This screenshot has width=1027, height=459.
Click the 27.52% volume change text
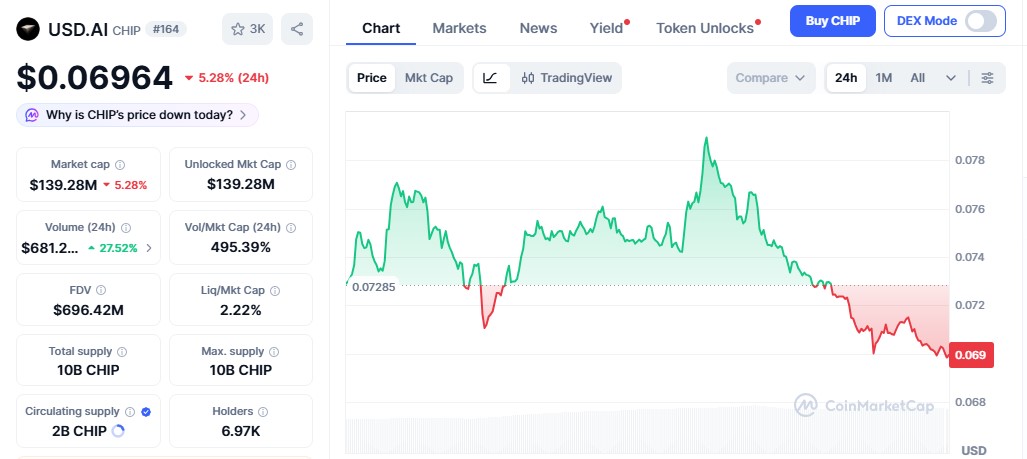(118, 248)
